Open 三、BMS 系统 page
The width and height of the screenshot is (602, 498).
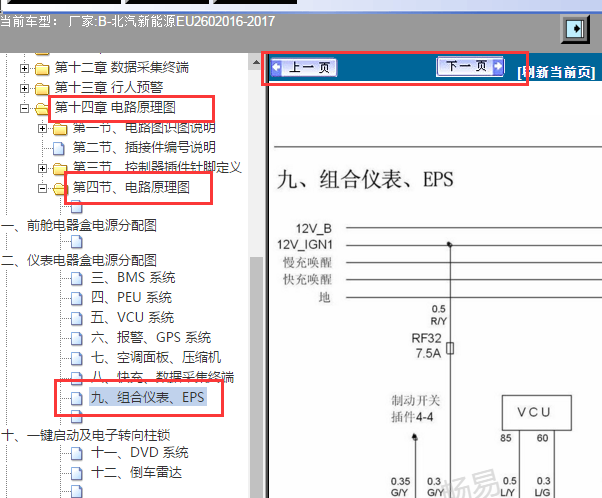coord(133,277)
